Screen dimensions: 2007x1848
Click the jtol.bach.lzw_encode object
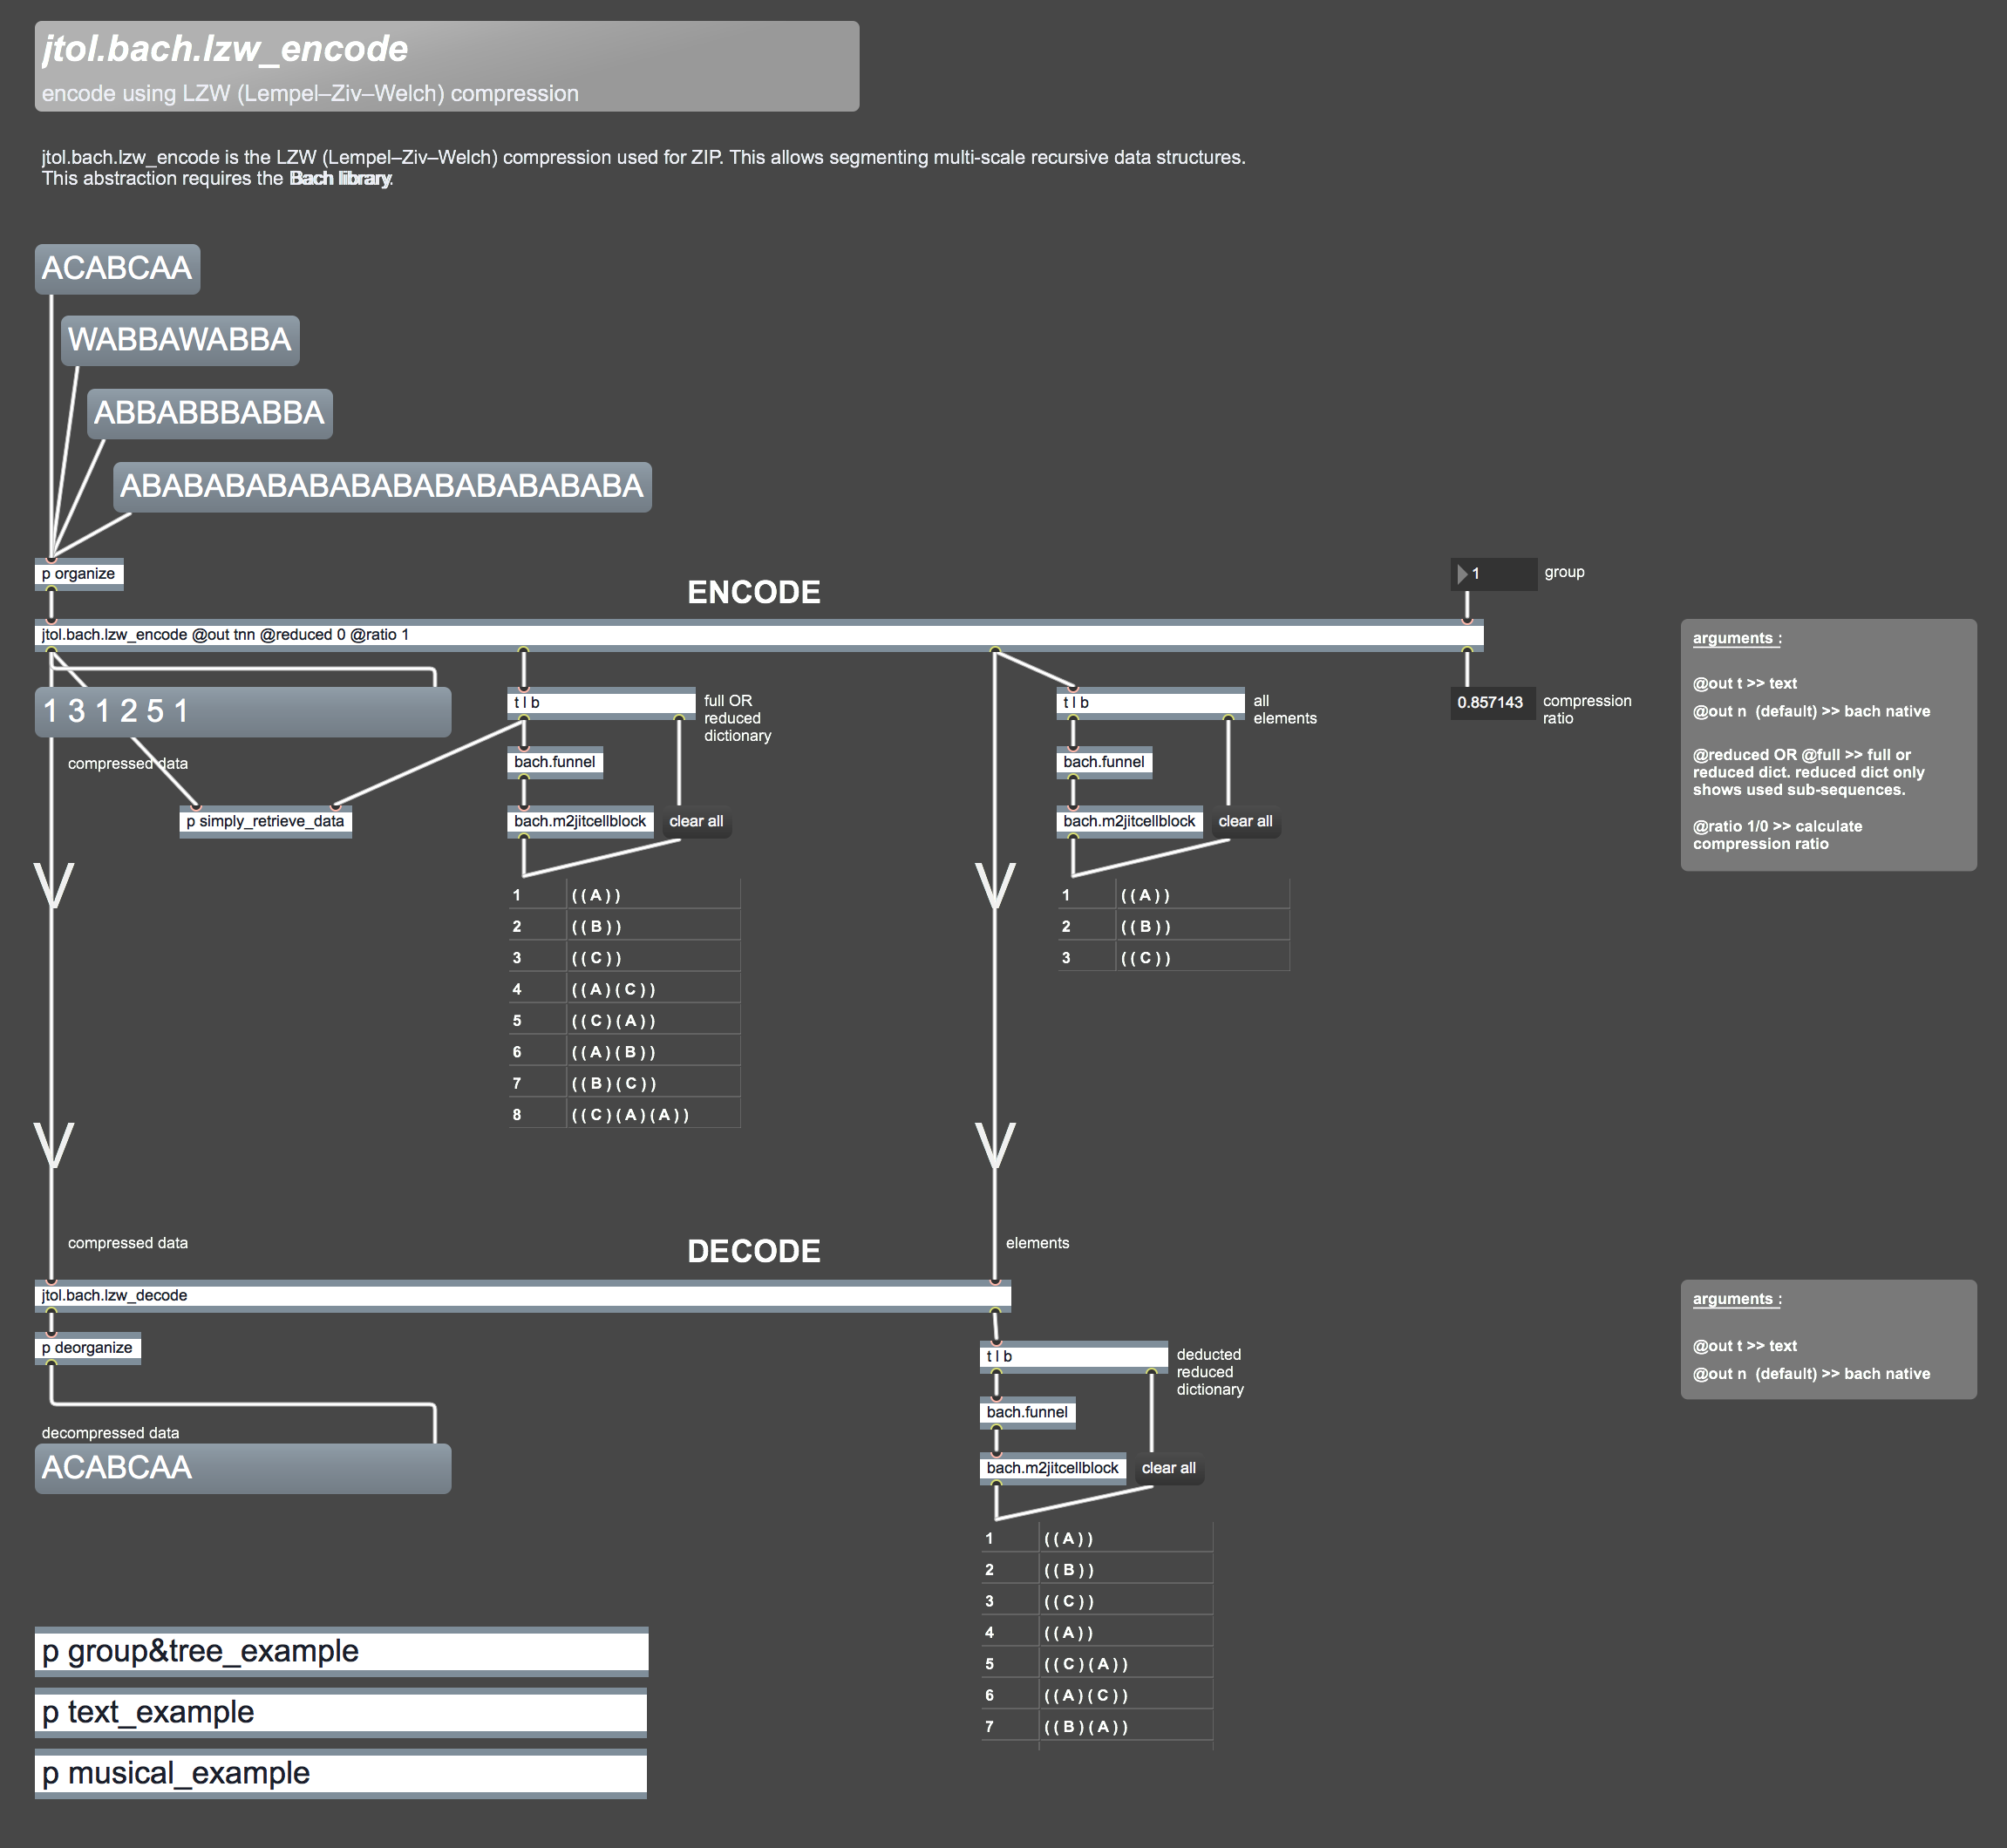(225, 635)
